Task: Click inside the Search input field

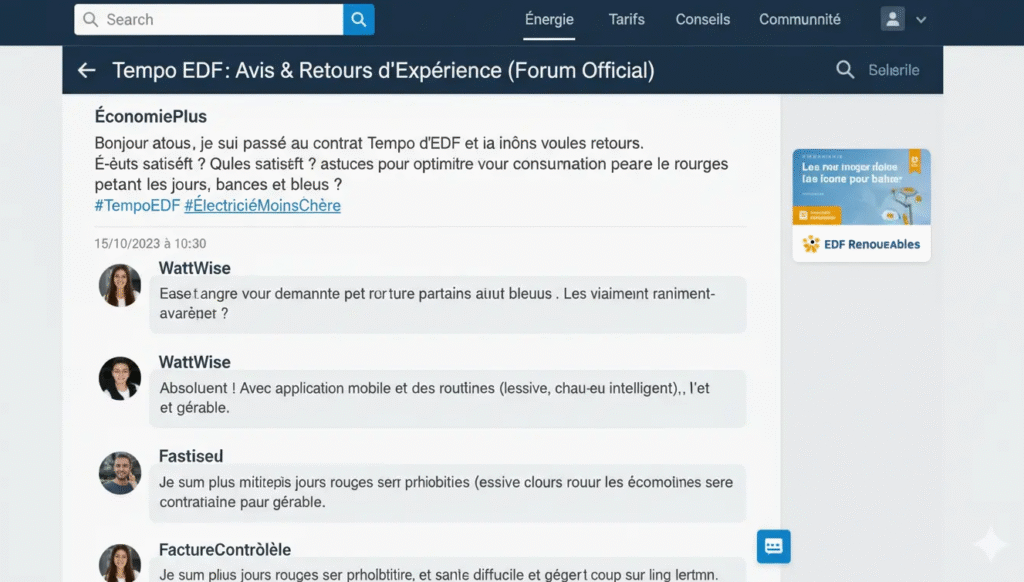Action: (x=210, y=19)
